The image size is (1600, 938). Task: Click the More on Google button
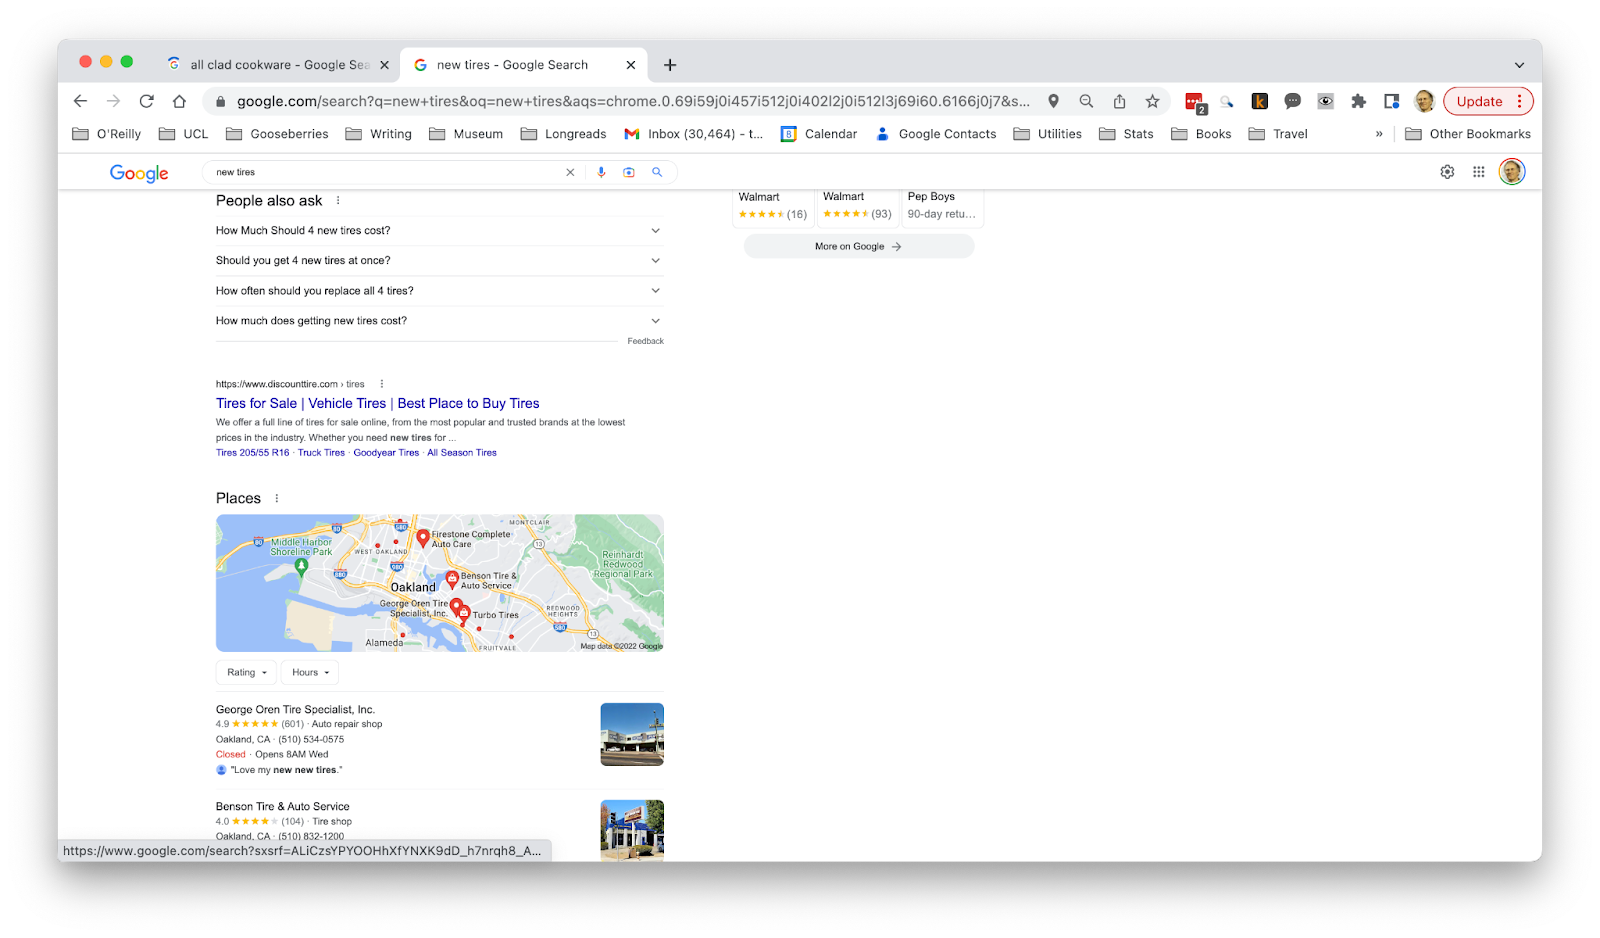(x=859, y=246)
